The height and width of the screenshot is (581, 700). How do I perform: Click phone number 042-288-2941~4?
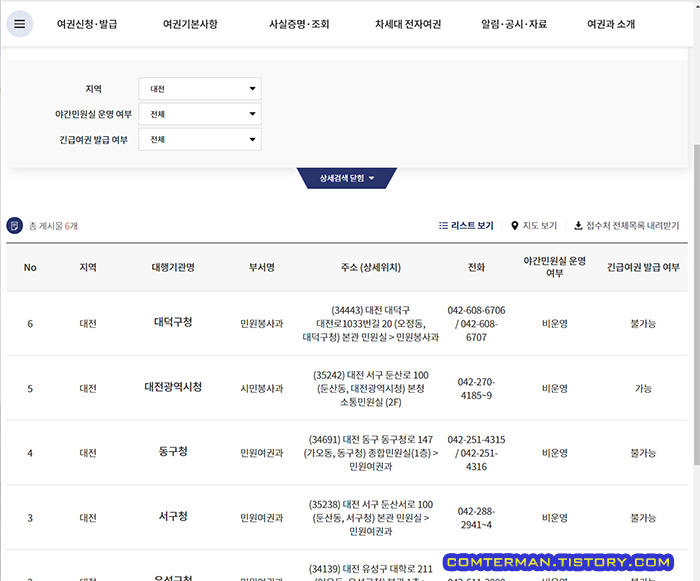tap(476, 518)
